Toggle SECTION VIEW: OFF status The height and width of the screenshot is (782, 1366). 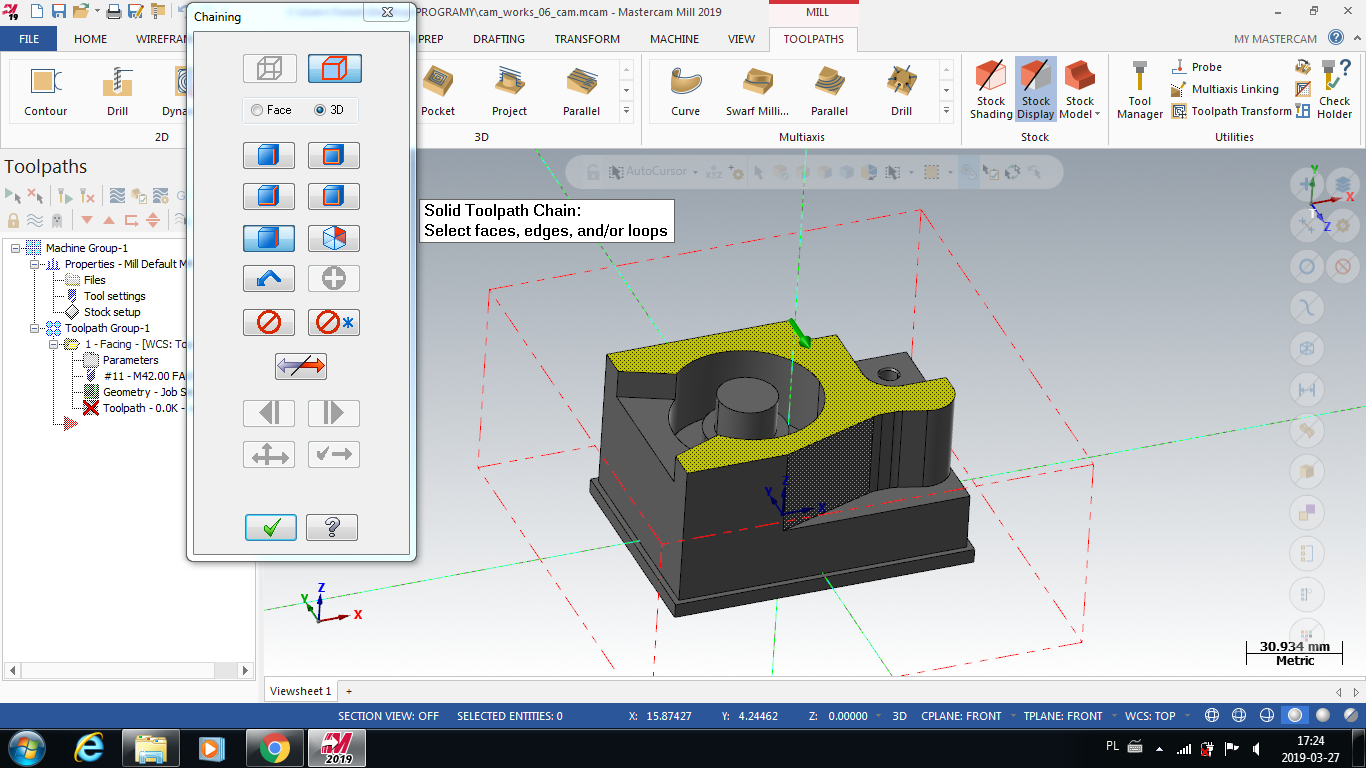[x=388, y=716]
